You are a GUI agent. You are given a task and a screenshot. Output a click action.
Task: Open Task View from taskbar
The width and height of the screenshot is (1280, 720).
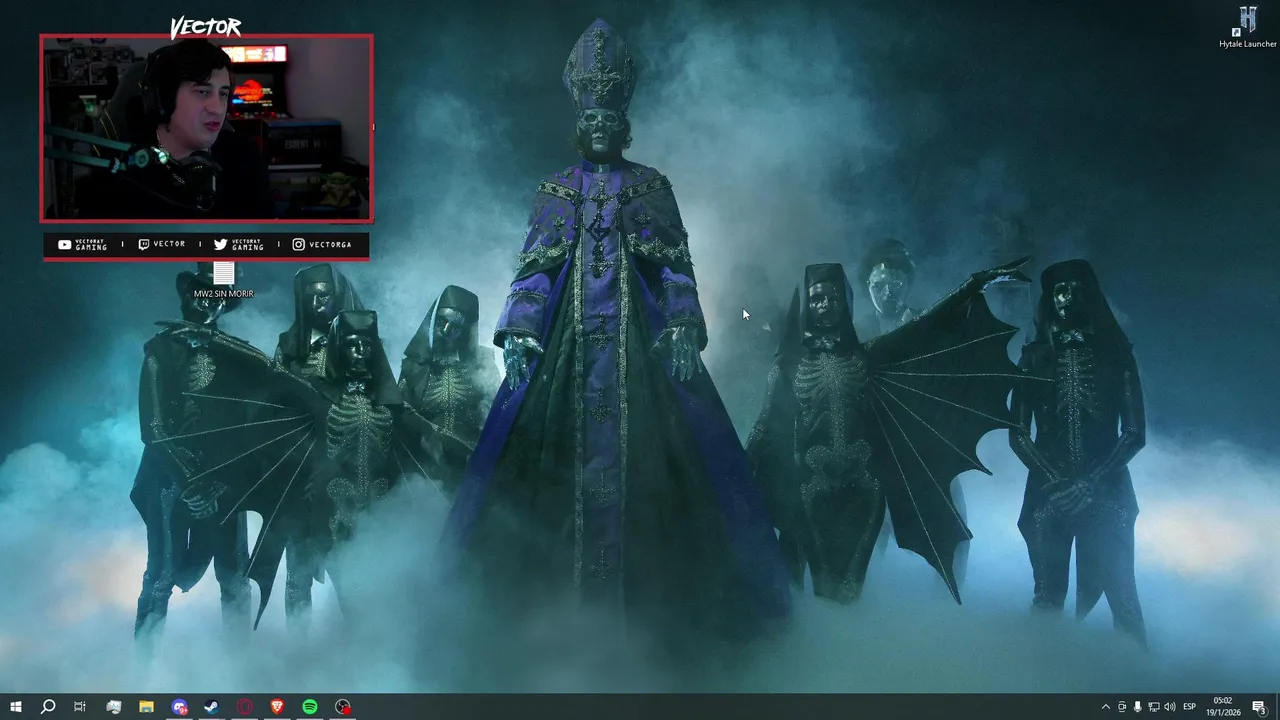tap(80, 707)
